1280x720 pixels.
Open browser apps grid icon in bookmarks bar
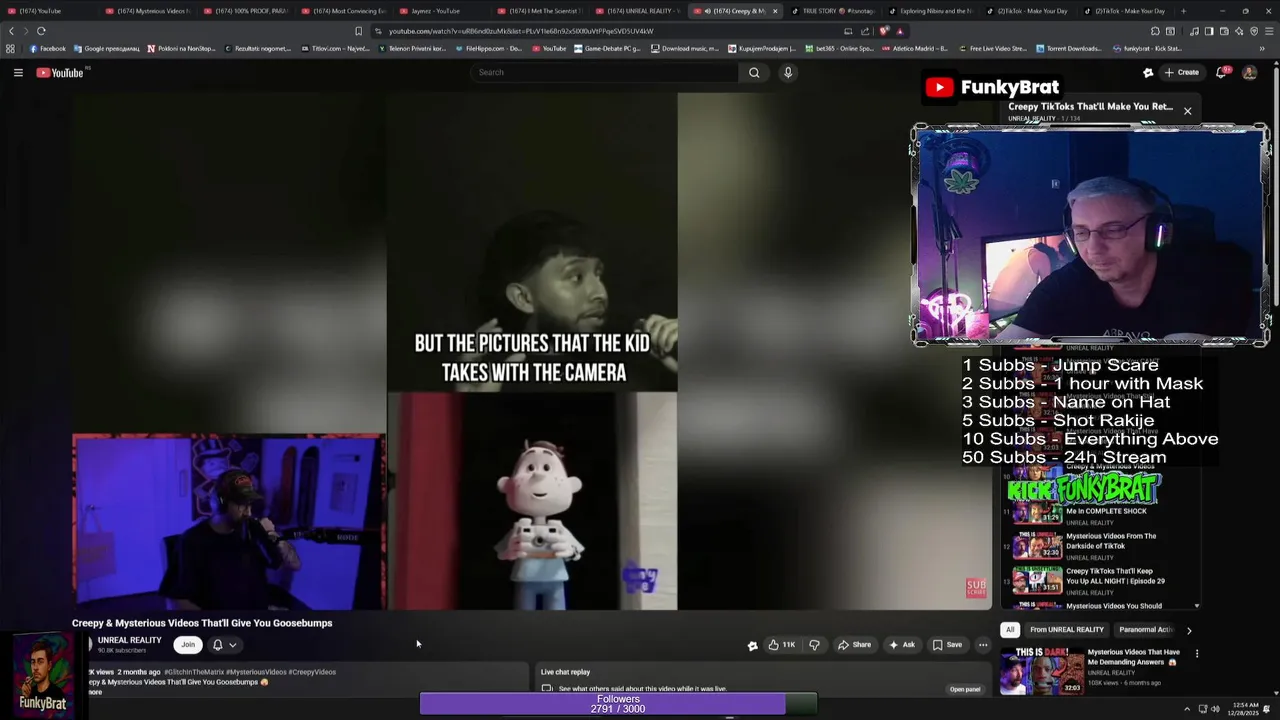[x=11, y=48]
